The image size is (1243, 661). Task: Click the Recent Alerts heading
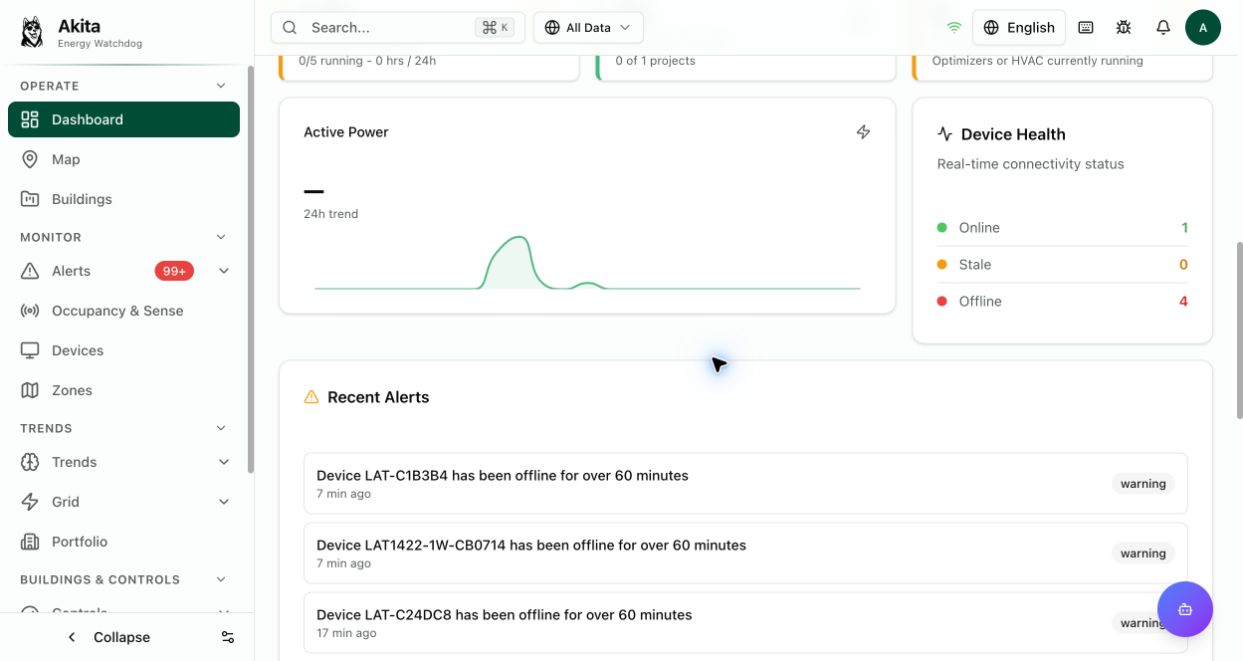click(378, 397)
